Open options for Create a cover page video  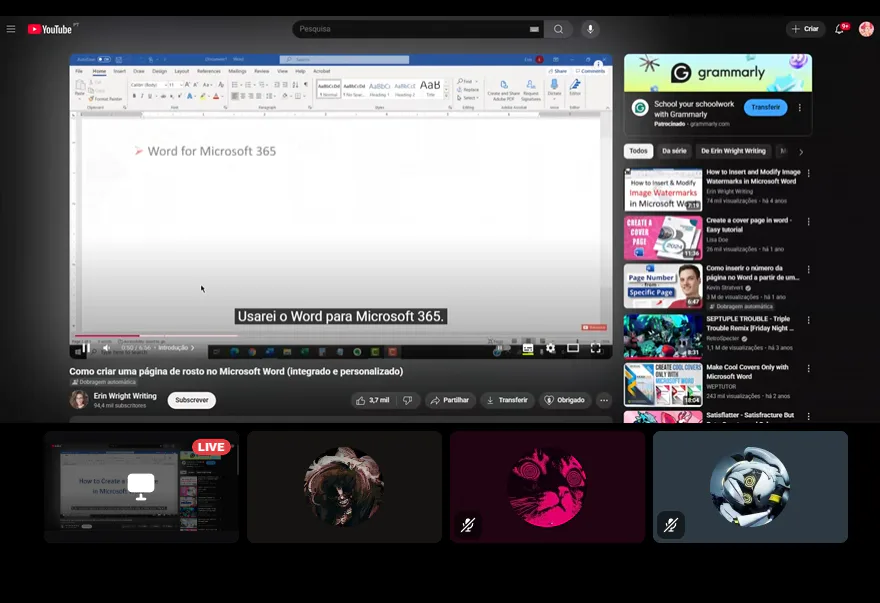coord(809,222)
